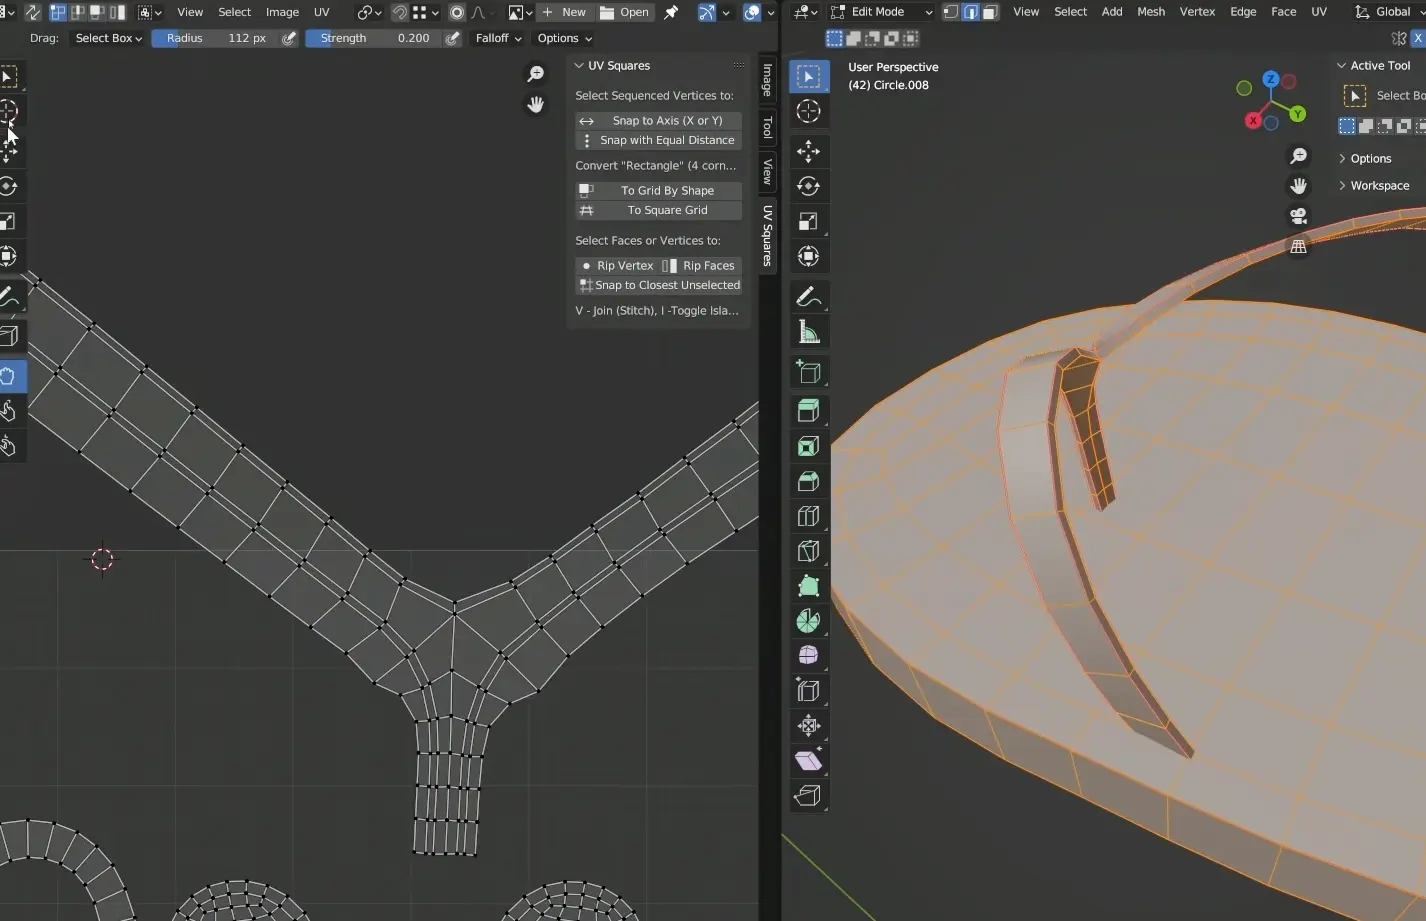
Task: Toggle perspective/orthographic grid icon
Action: (1298, 246)
